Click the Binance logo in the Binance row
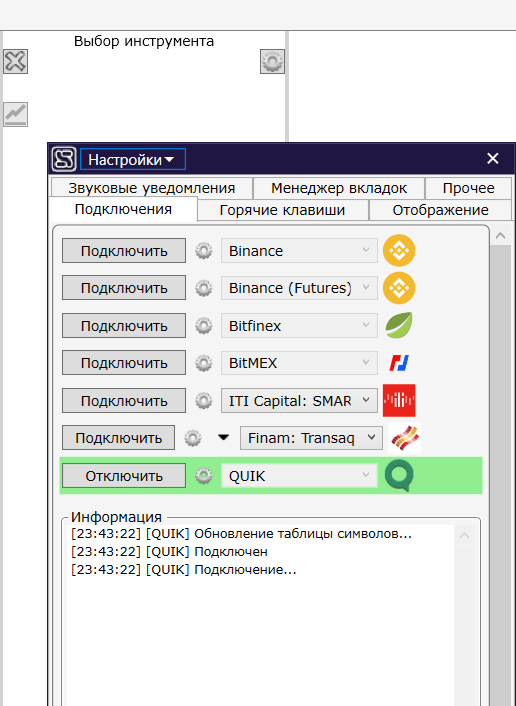This screenshot has height=706, width=516. 399,250
